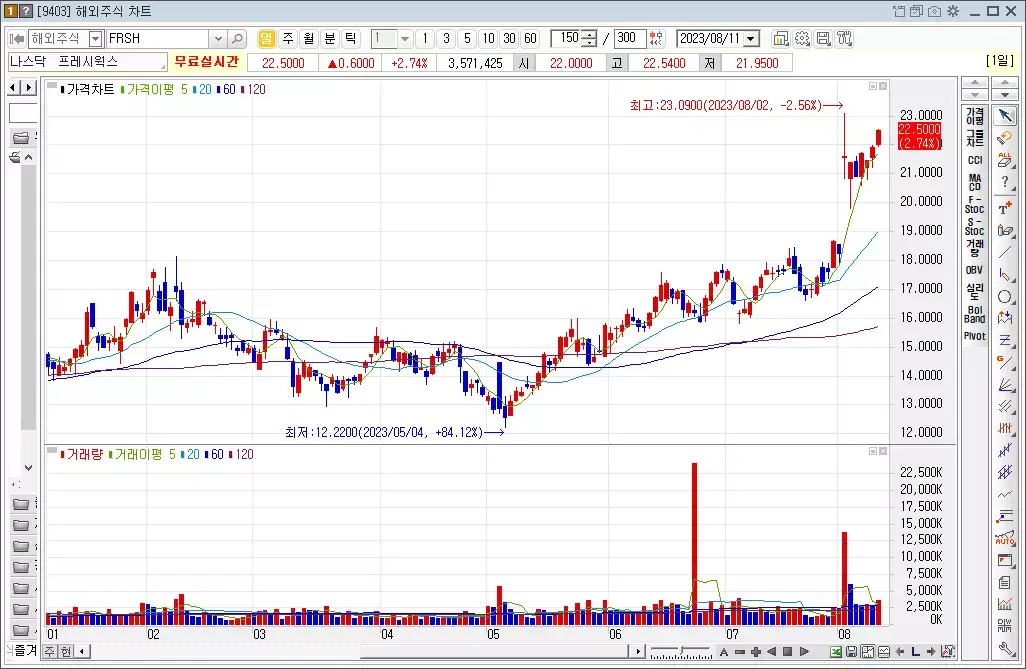The height and width of the screenshot is (669, 1026).
Task: Expand left panel with down chevron
Action: 28,467
